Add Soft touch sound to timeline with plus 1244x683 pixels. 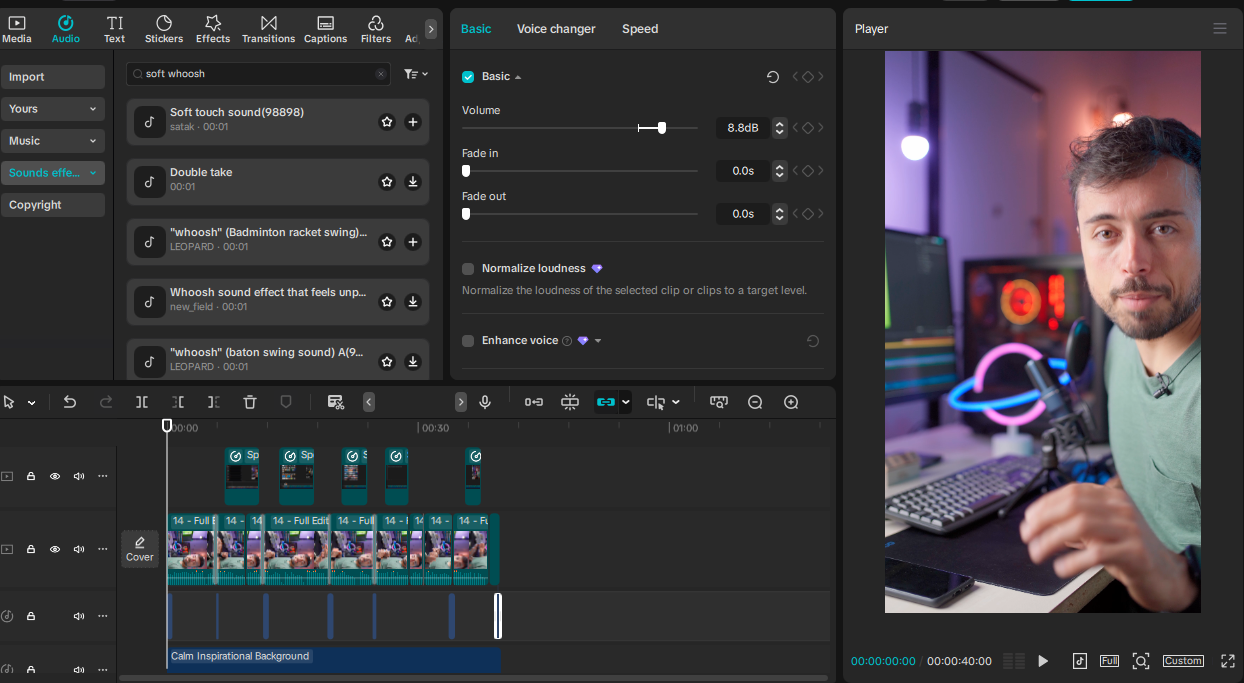point(413,122)
